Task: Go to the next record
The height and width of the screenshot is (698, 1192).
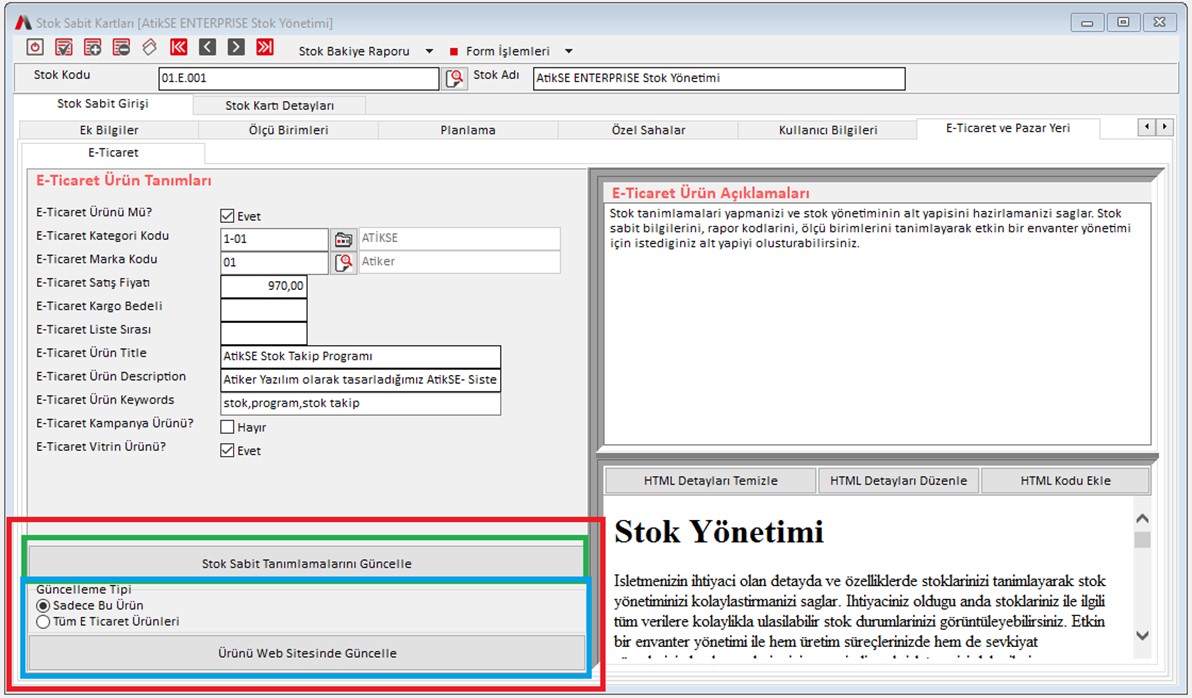Action: click(236, 47)
